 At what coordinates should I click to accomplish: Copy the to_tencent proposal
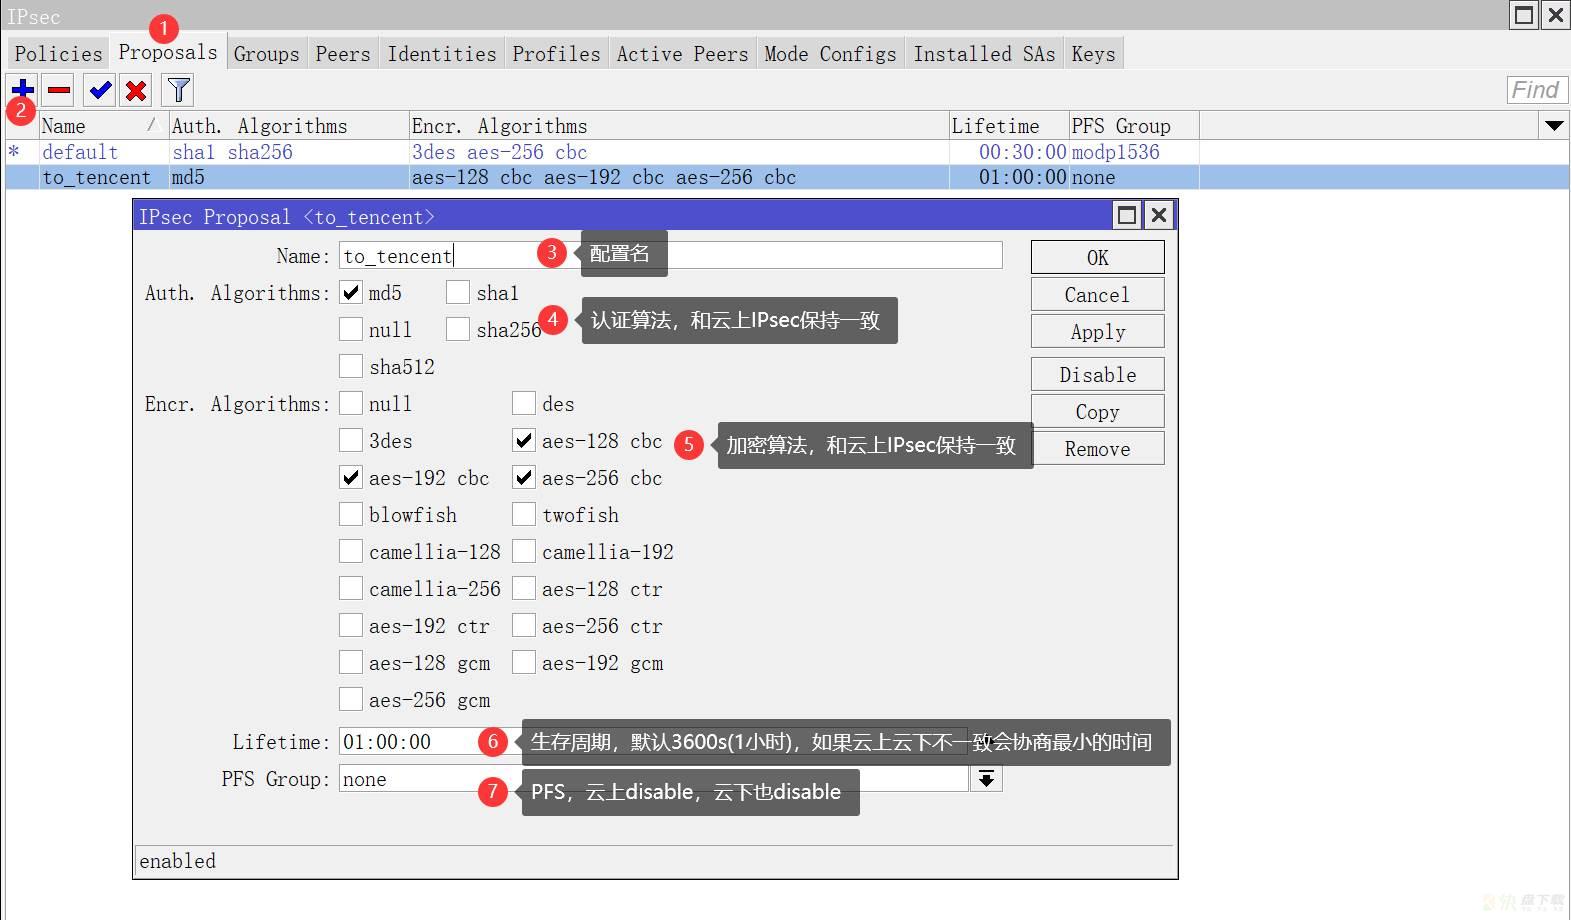point(1097,411)
